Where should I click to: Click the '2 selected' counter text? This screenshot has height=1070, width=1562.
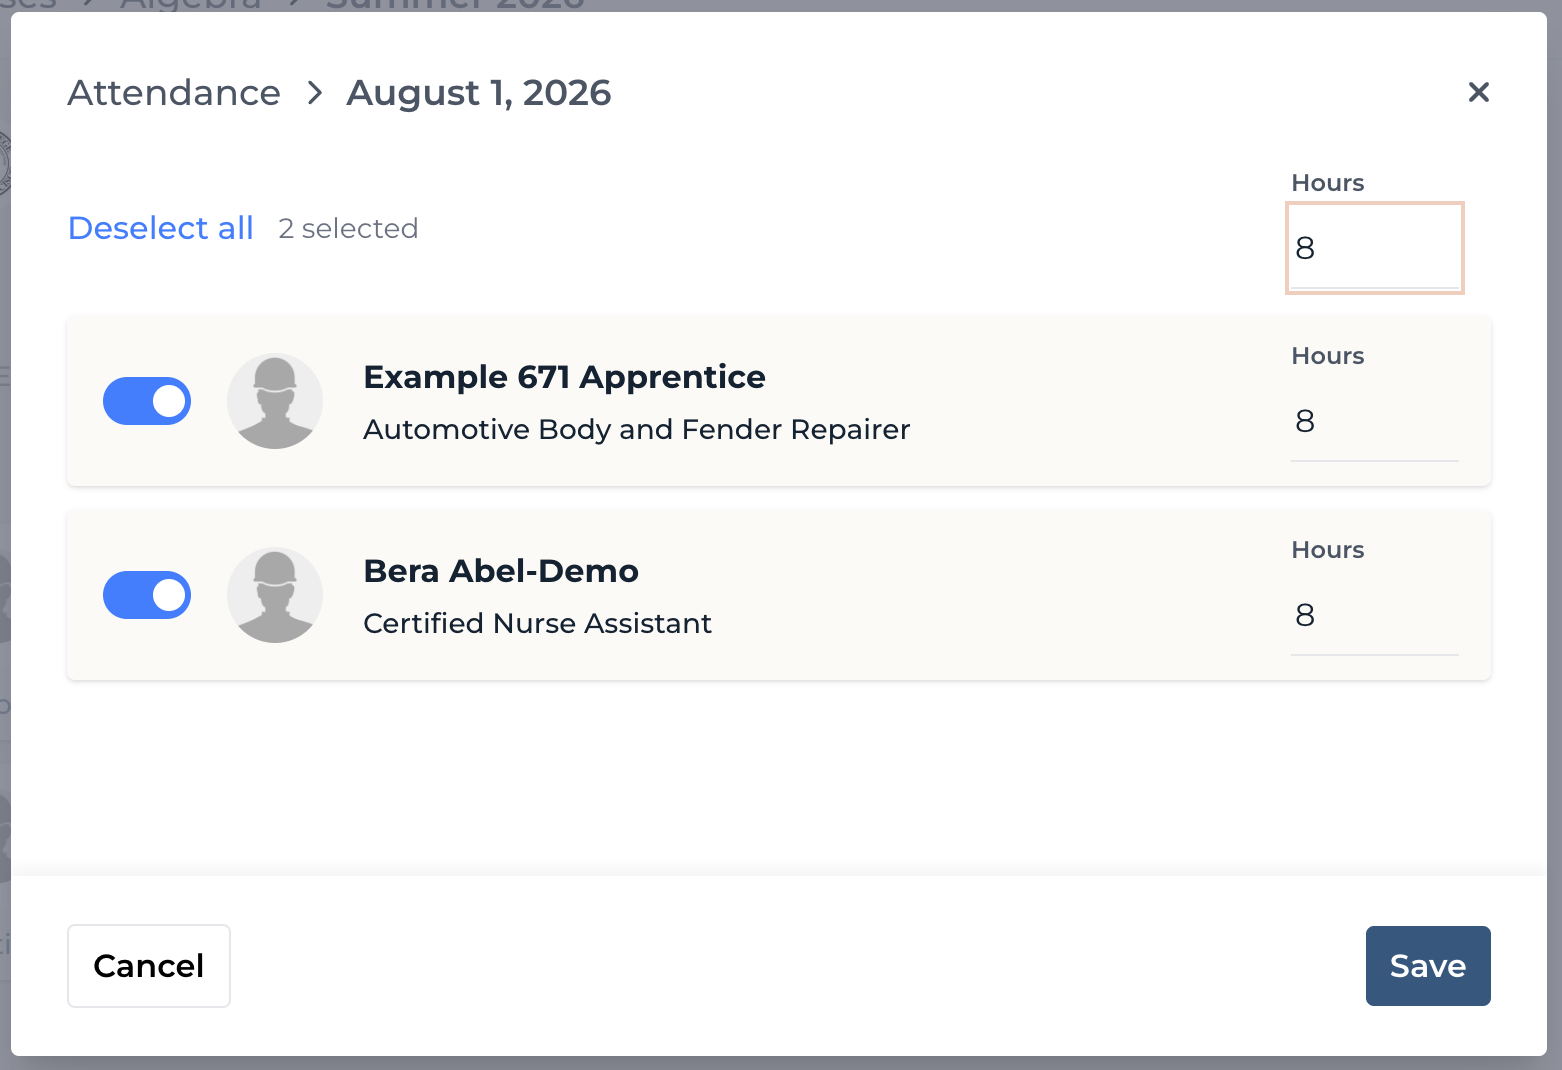pyautogui.click(x=348, y=228)
